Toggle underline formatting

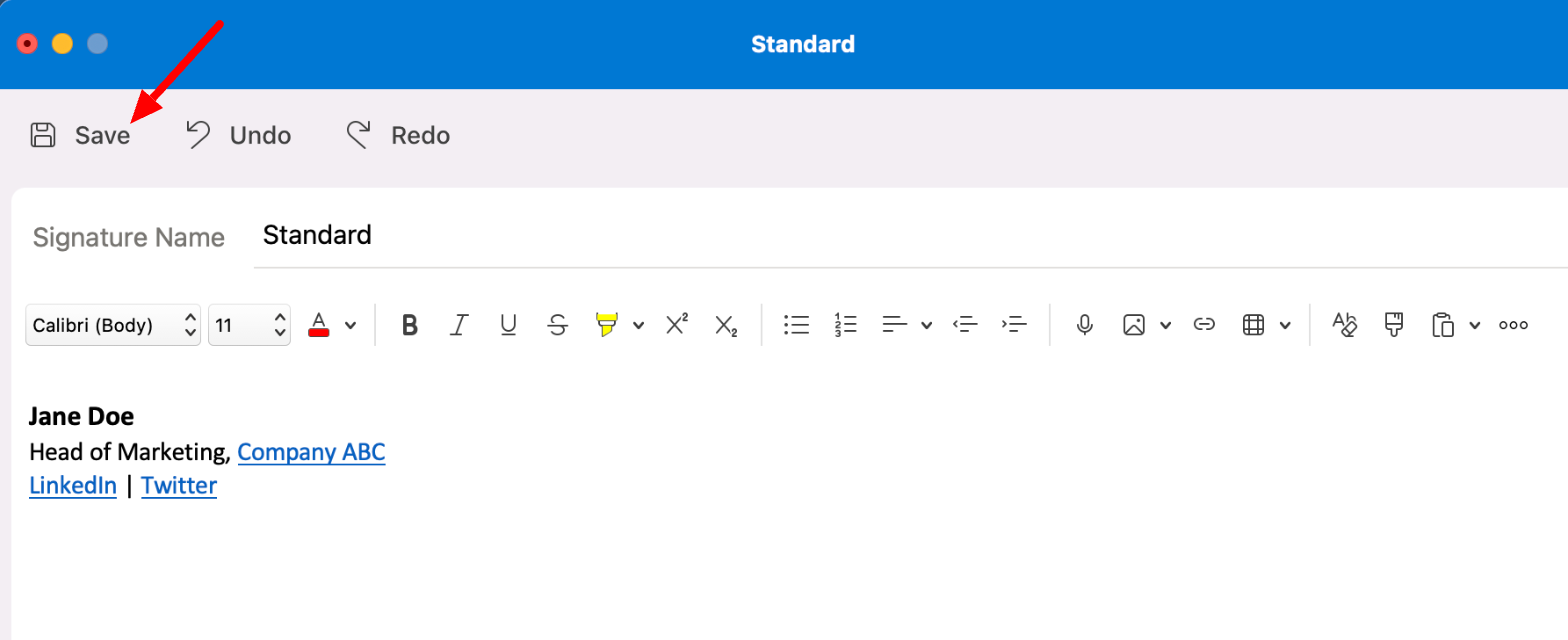point(508,325)
